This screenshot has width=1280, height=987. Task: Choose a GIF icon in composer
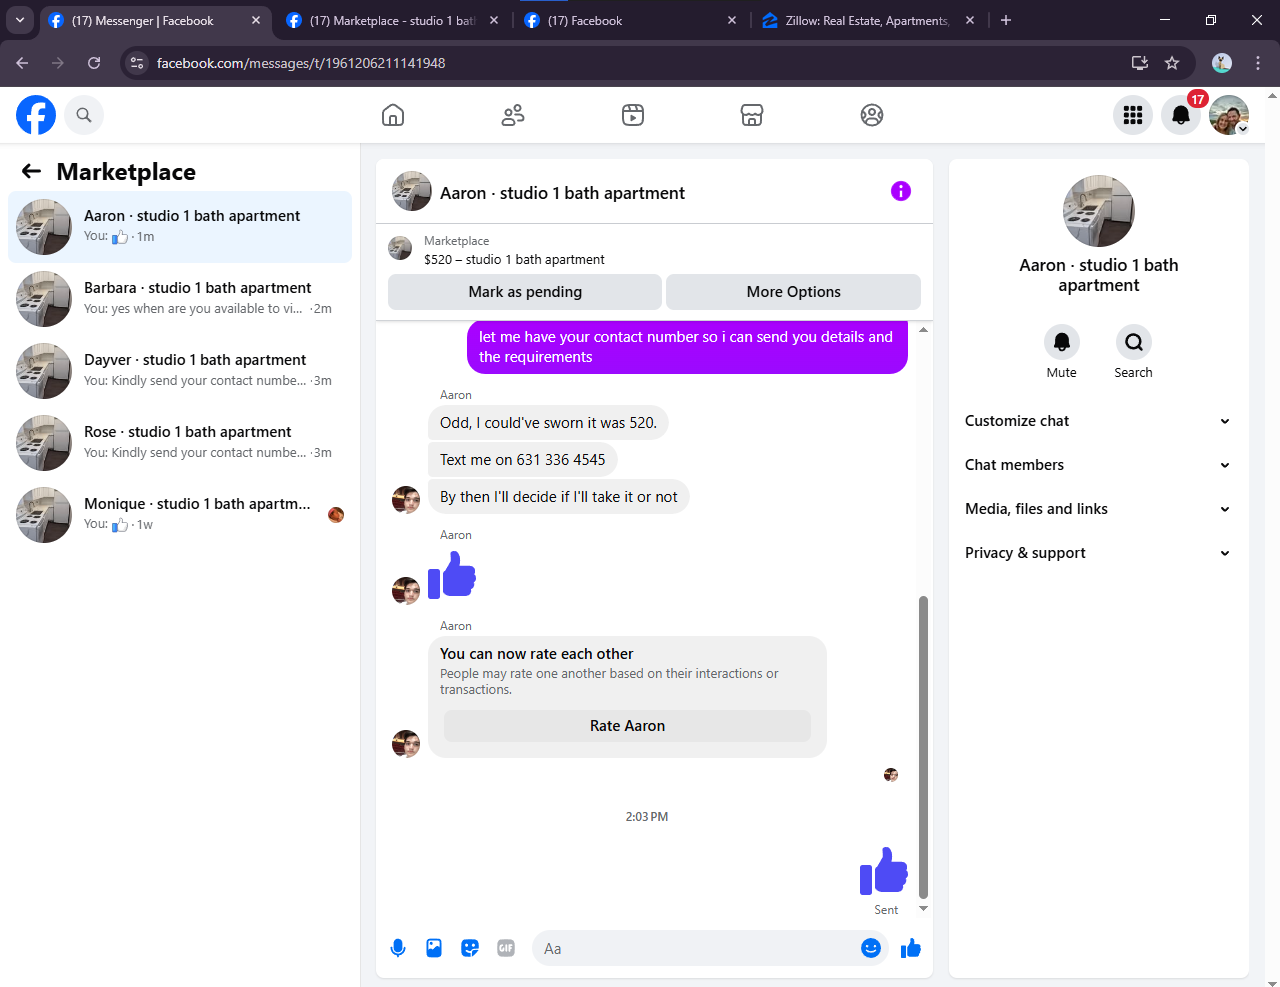(506, 948)
